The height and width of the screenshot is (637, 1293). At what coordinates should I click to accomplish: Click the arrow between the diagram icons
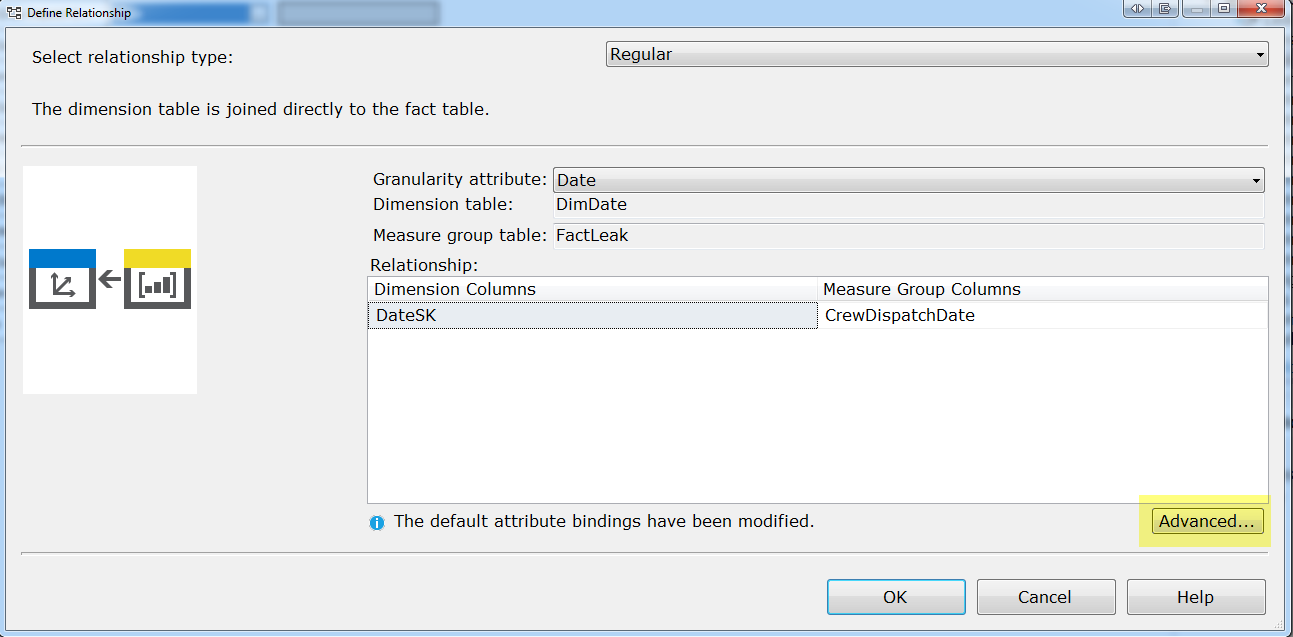[x=110, y=279]
